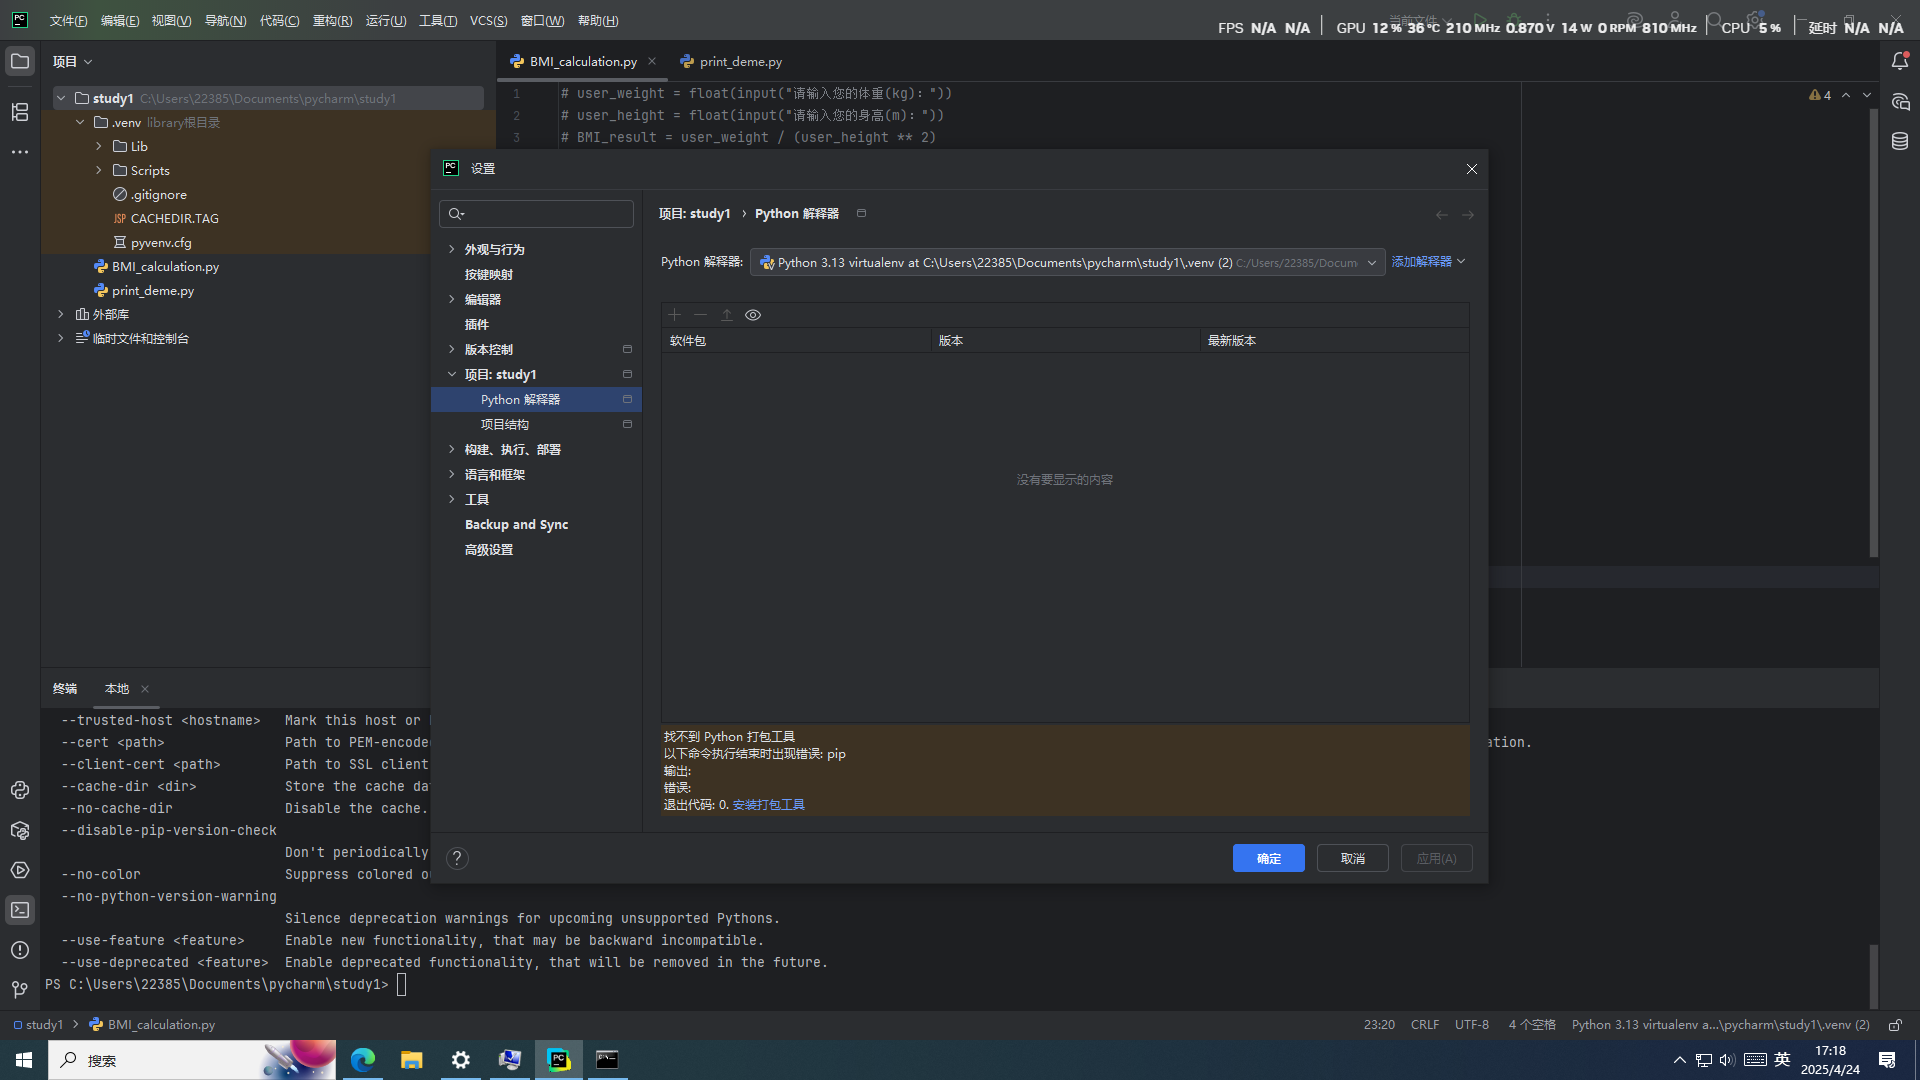Screen dimensions: 1920x1080
Task: Open the Python interpreter dropdown
Action: click(1067, 262)
